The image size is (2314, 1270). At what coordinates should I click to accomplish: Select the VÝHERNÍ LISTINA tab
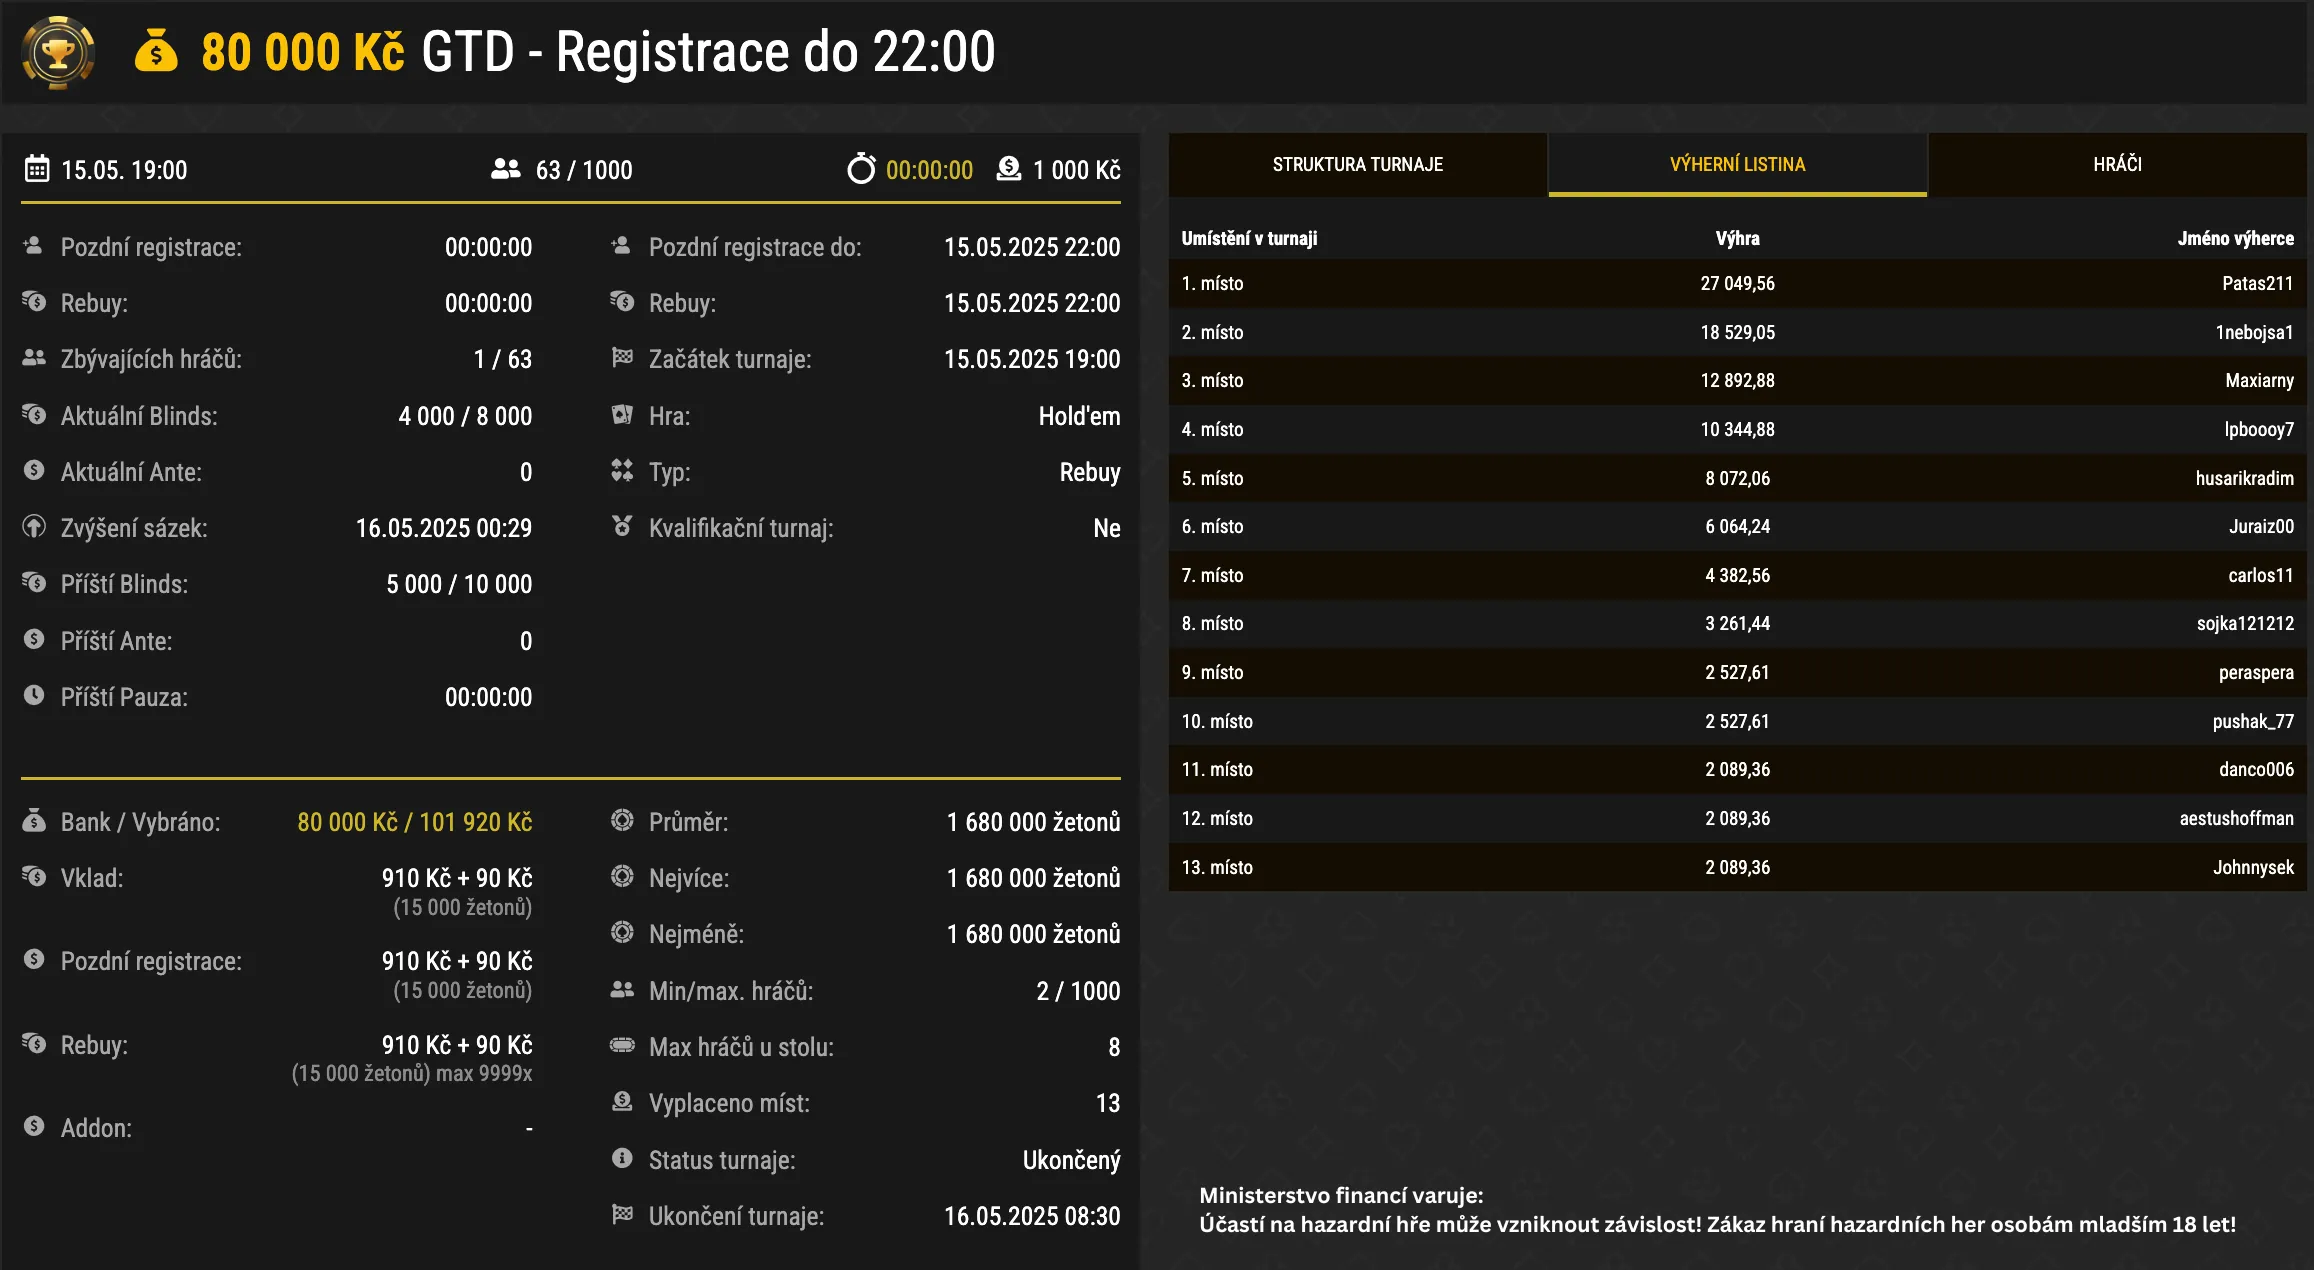(1738, 164)
